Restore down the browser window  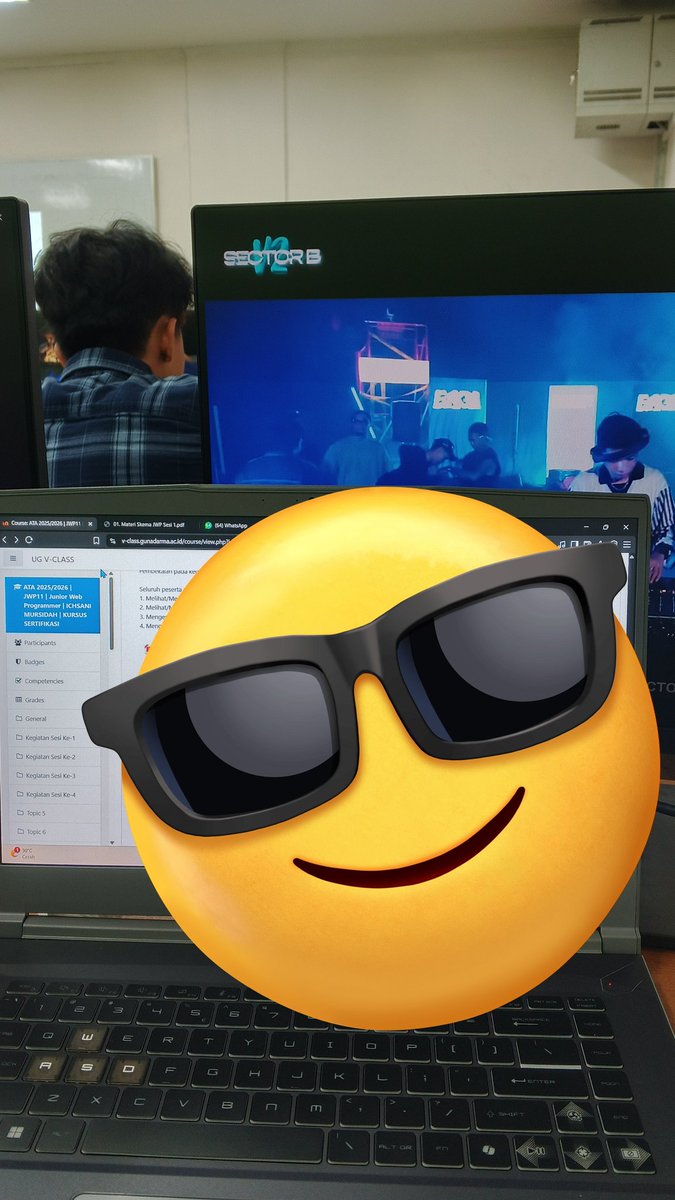click(x=605, y=527)
